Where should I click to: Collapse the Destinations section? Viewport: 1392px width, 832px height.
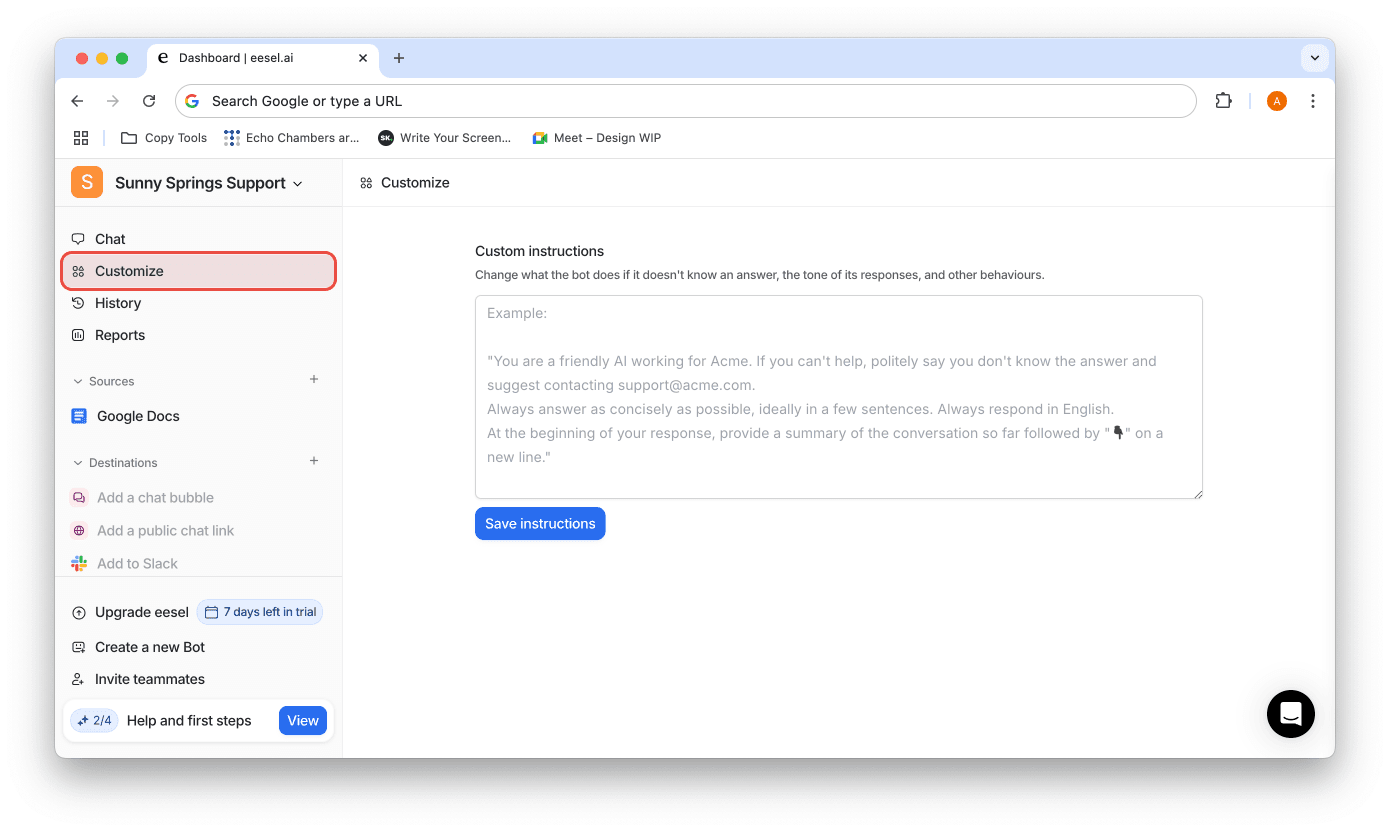(78, 463)
